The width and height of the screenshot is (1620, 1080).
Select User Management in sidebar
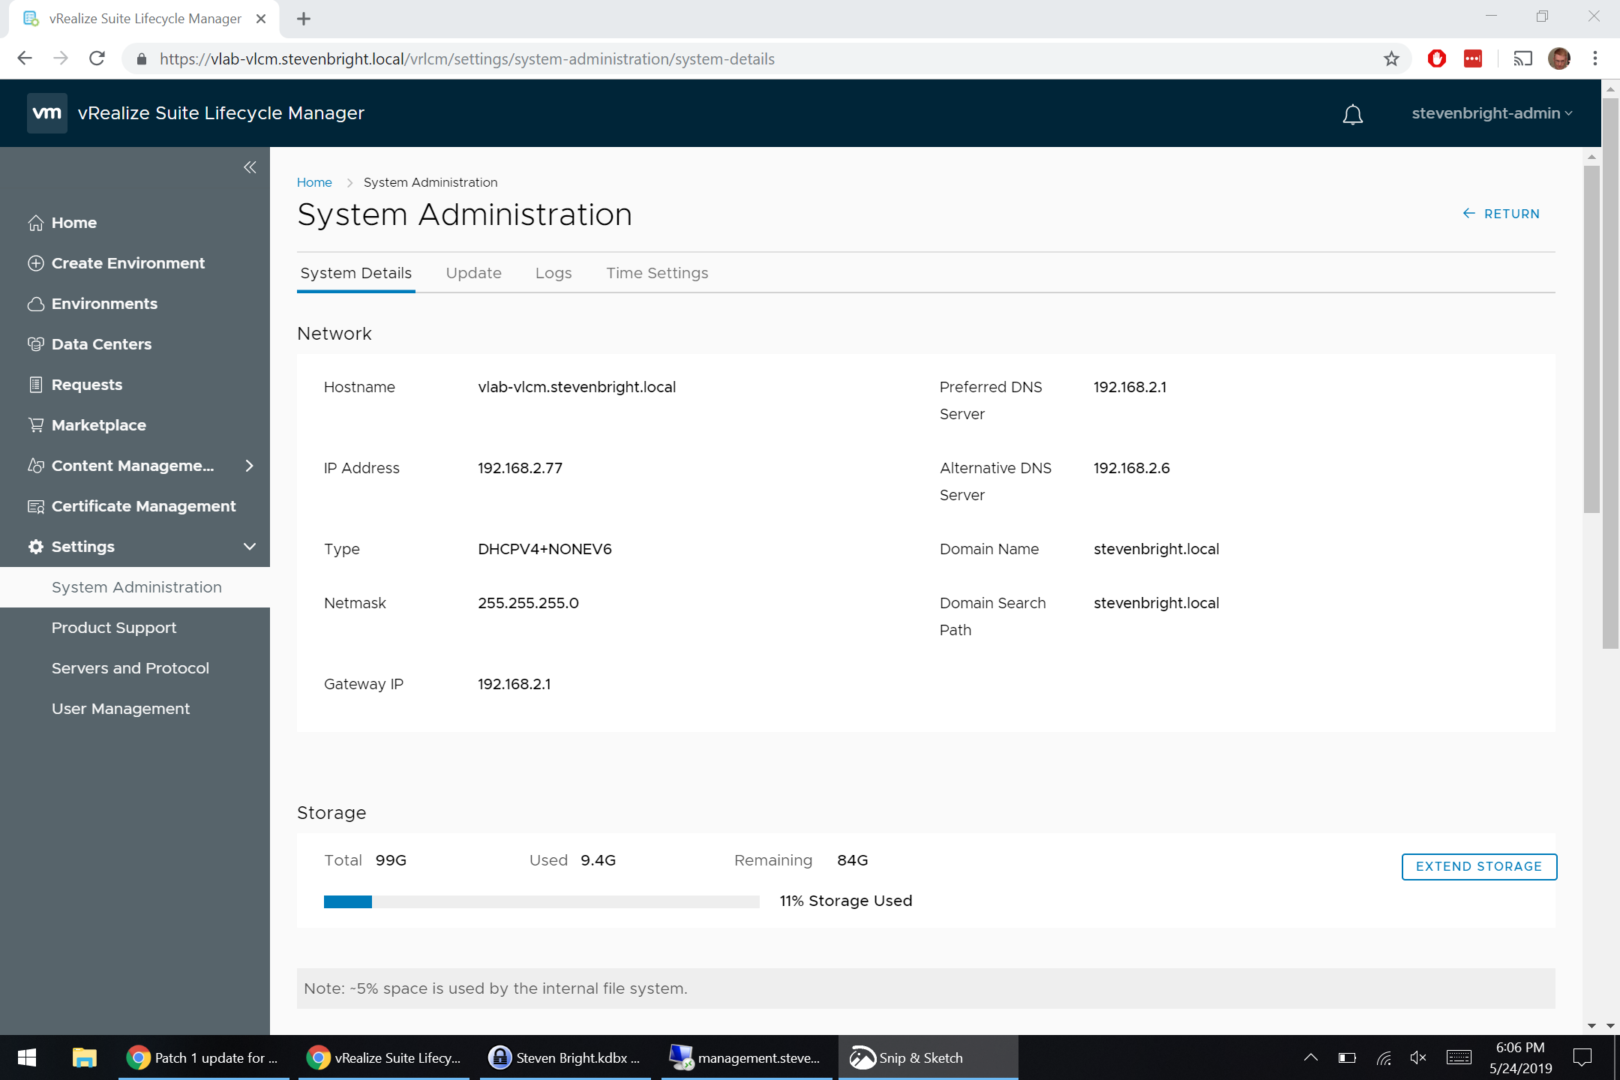tap(121, 709)
